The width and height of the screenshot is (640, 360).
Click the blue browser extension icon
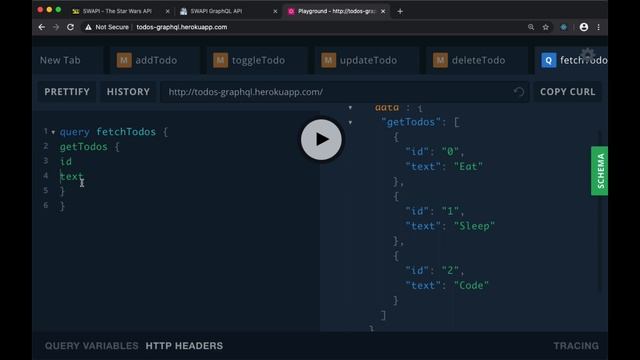(x=564, y=27)
